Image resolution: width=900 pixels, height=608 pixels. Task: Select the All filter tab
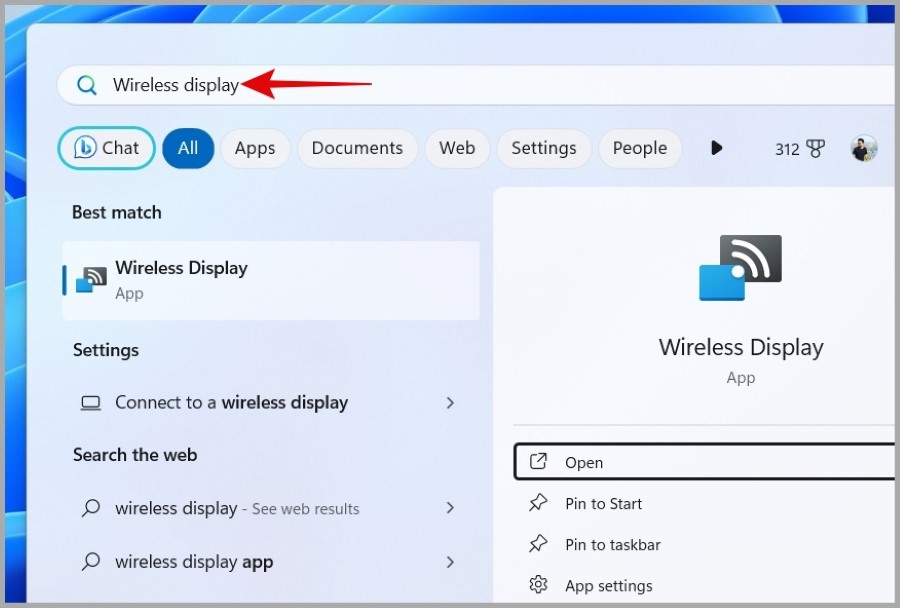[188, 148]
